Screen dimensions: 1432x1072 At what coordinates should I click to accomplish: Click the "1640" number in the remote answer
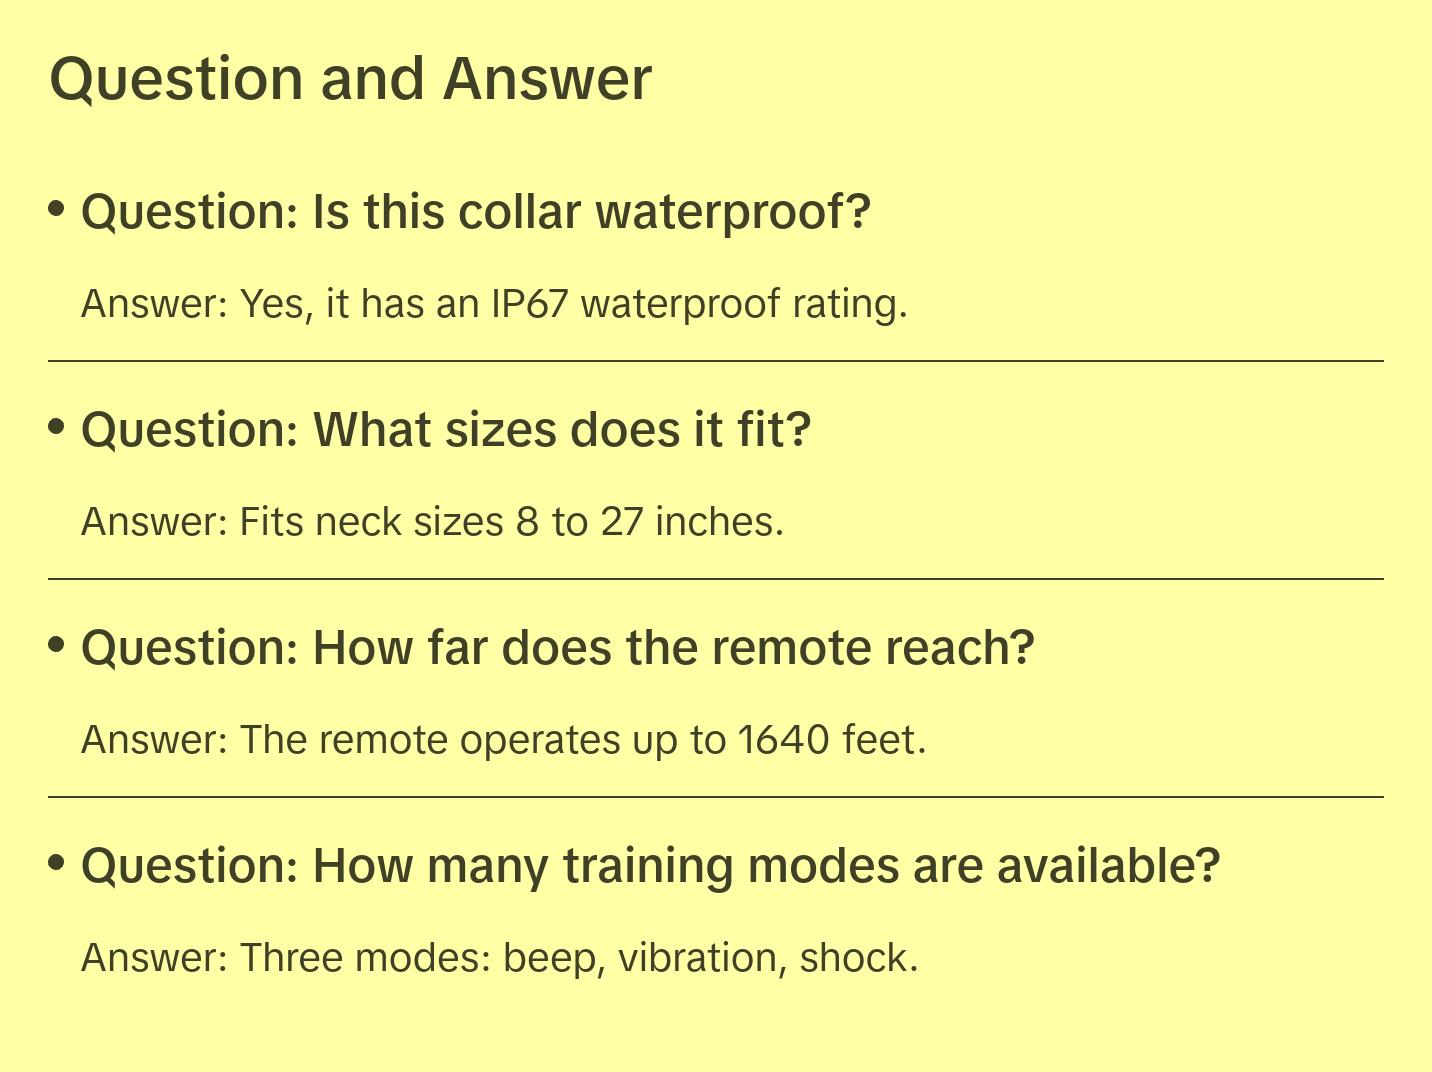click(783, 740)
